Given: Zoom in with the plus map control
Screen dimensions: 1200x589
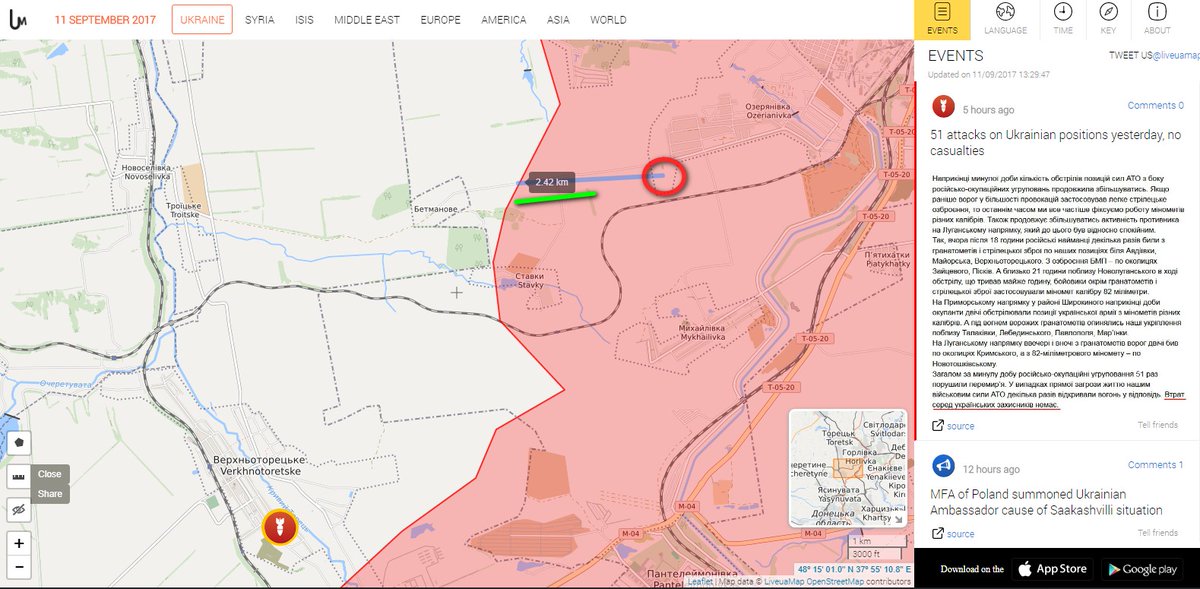Looking at the screenshot, I should coord(19,543).
